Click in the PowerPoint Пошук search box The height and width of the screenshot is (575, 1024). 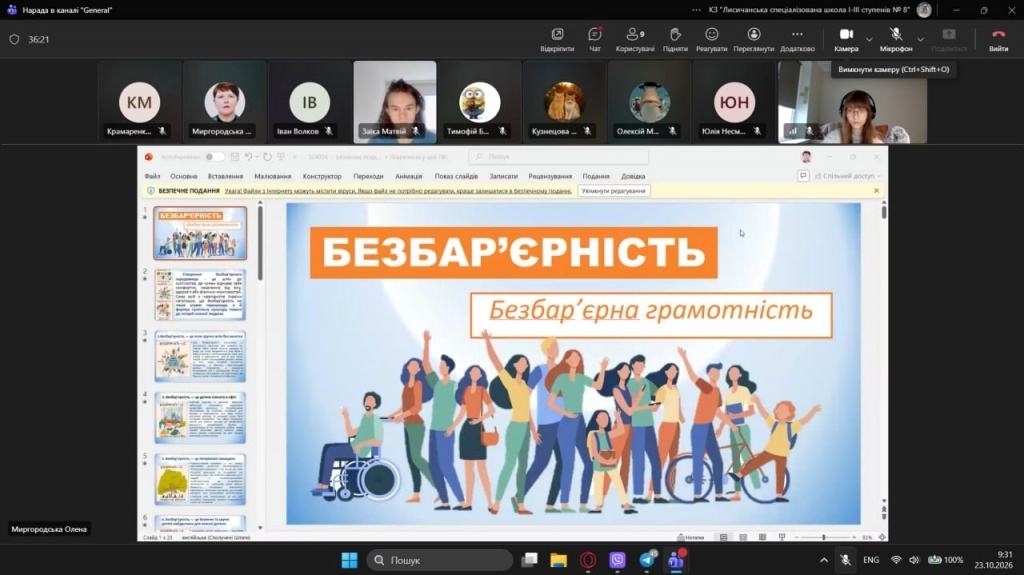coord(559,157)
